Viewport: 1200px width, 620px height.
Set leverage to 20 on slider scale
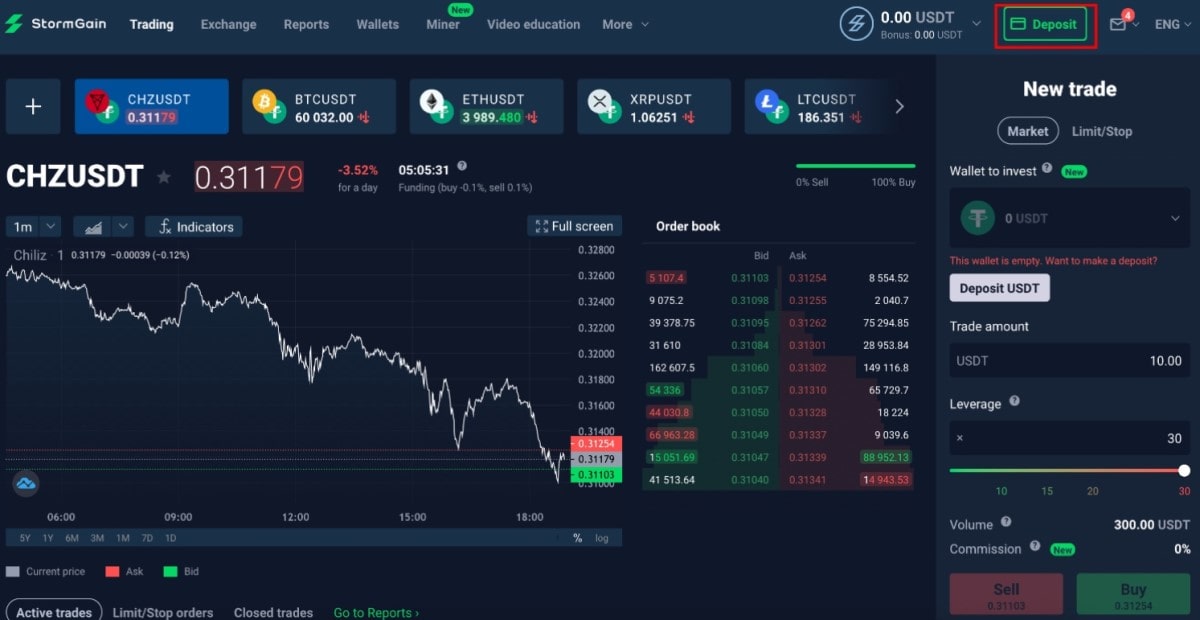(1093, 490)
